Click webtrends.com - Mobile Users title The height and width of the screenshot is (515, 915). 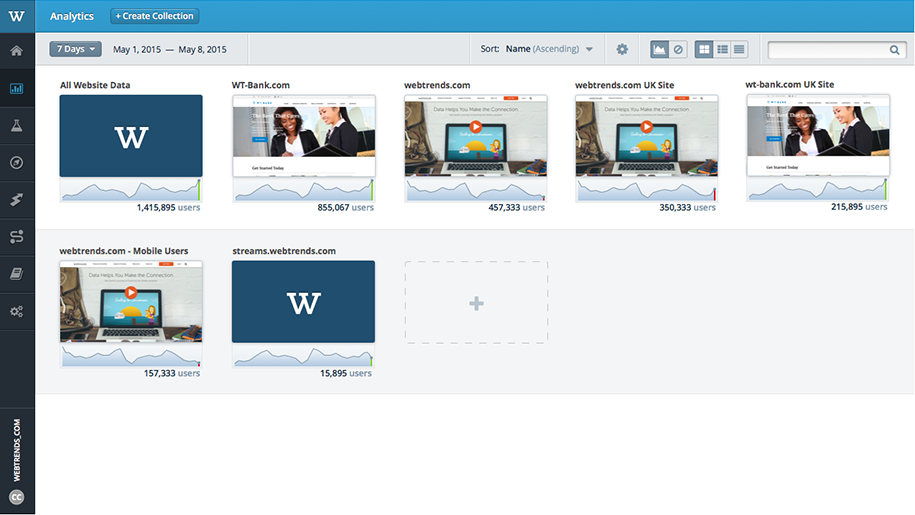pos(124,251)
